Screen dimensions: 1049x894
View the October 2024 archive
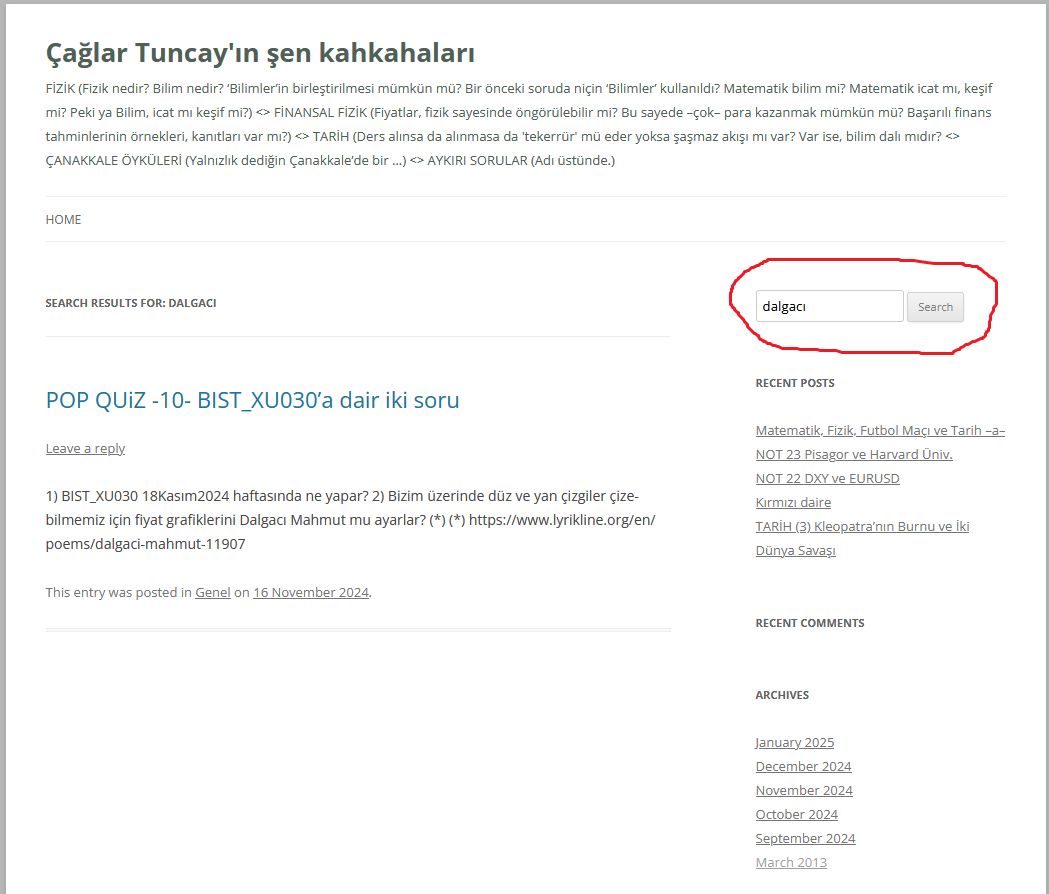click(796, 814)
